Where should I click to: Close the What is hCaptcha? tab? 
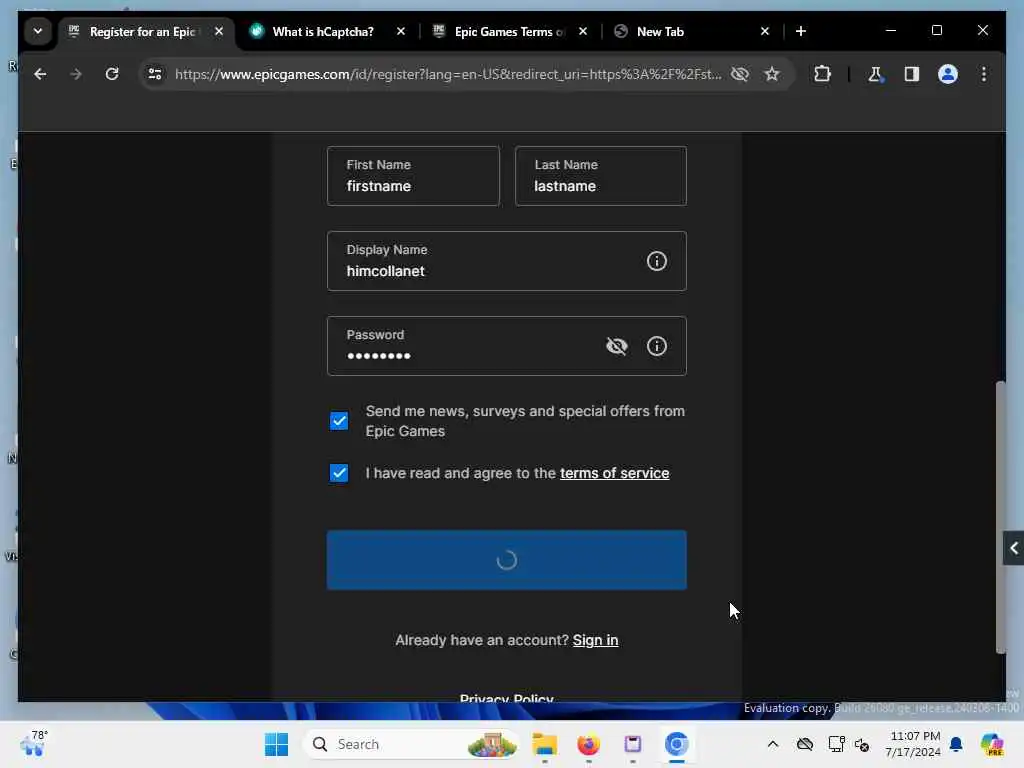(401, 31)
